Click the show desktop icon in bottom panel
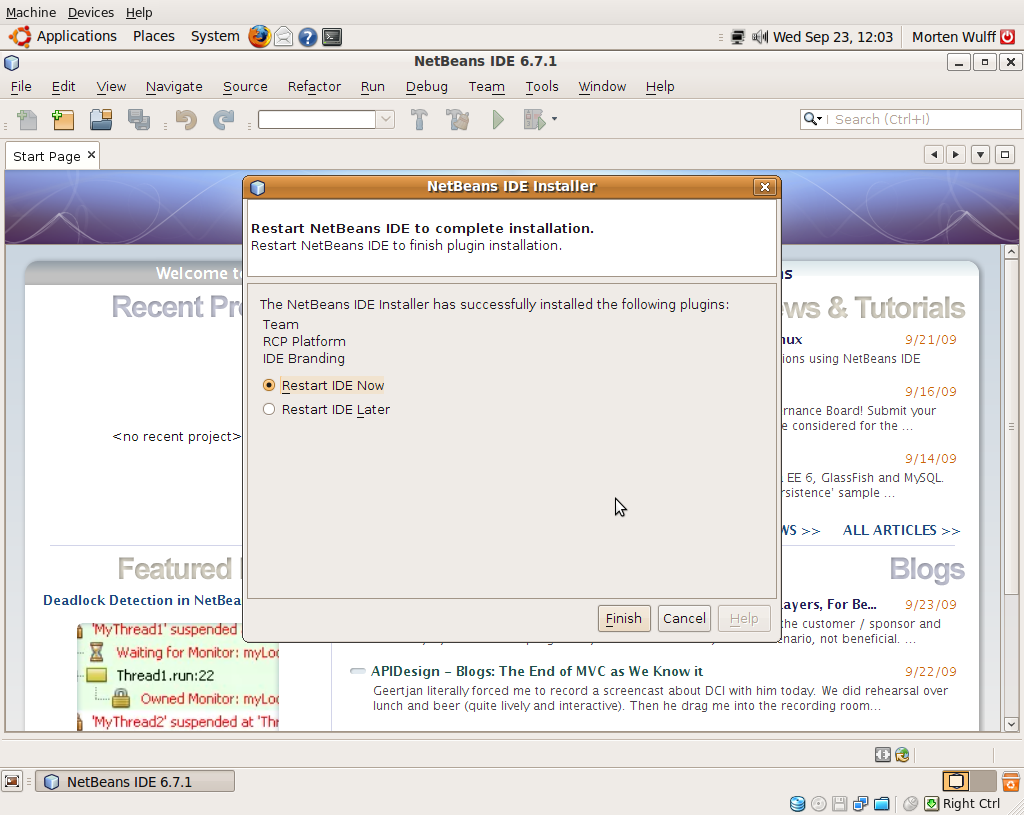1024x815 pixels. tap(12, 781)
